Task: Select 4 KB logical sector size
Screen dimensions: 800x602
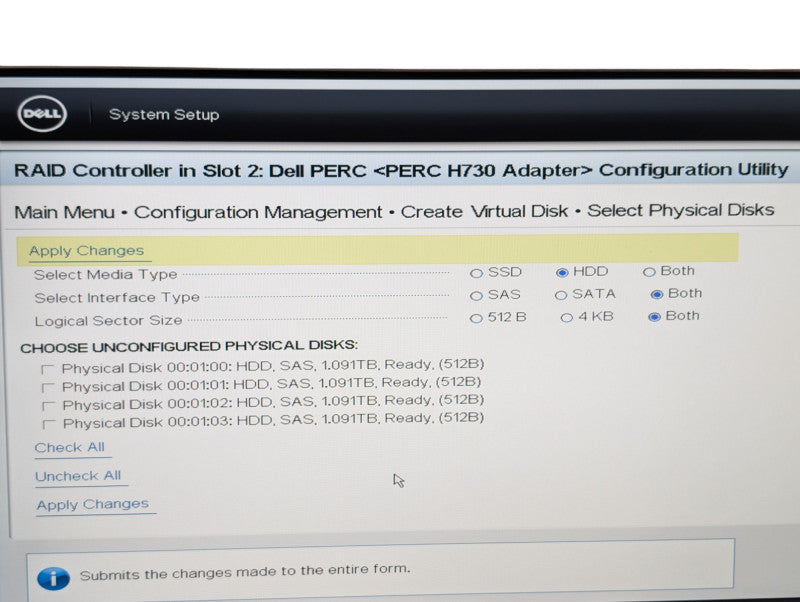Action: pyautogui.click(x=566, y=318)
